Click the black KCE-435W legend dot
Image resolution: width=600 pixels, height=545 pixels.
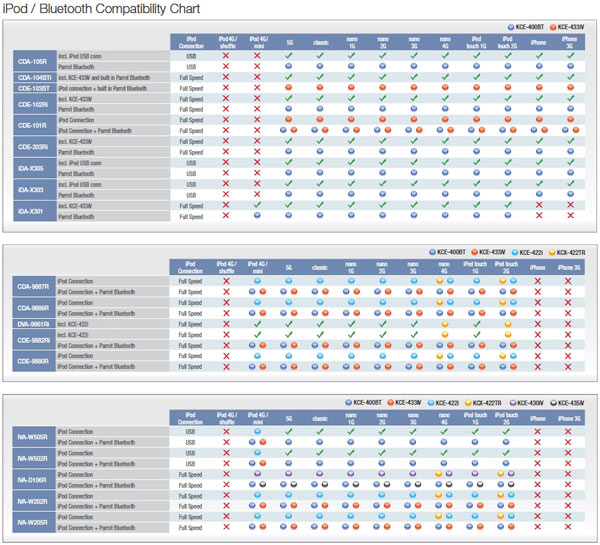(x=553, y=403)
